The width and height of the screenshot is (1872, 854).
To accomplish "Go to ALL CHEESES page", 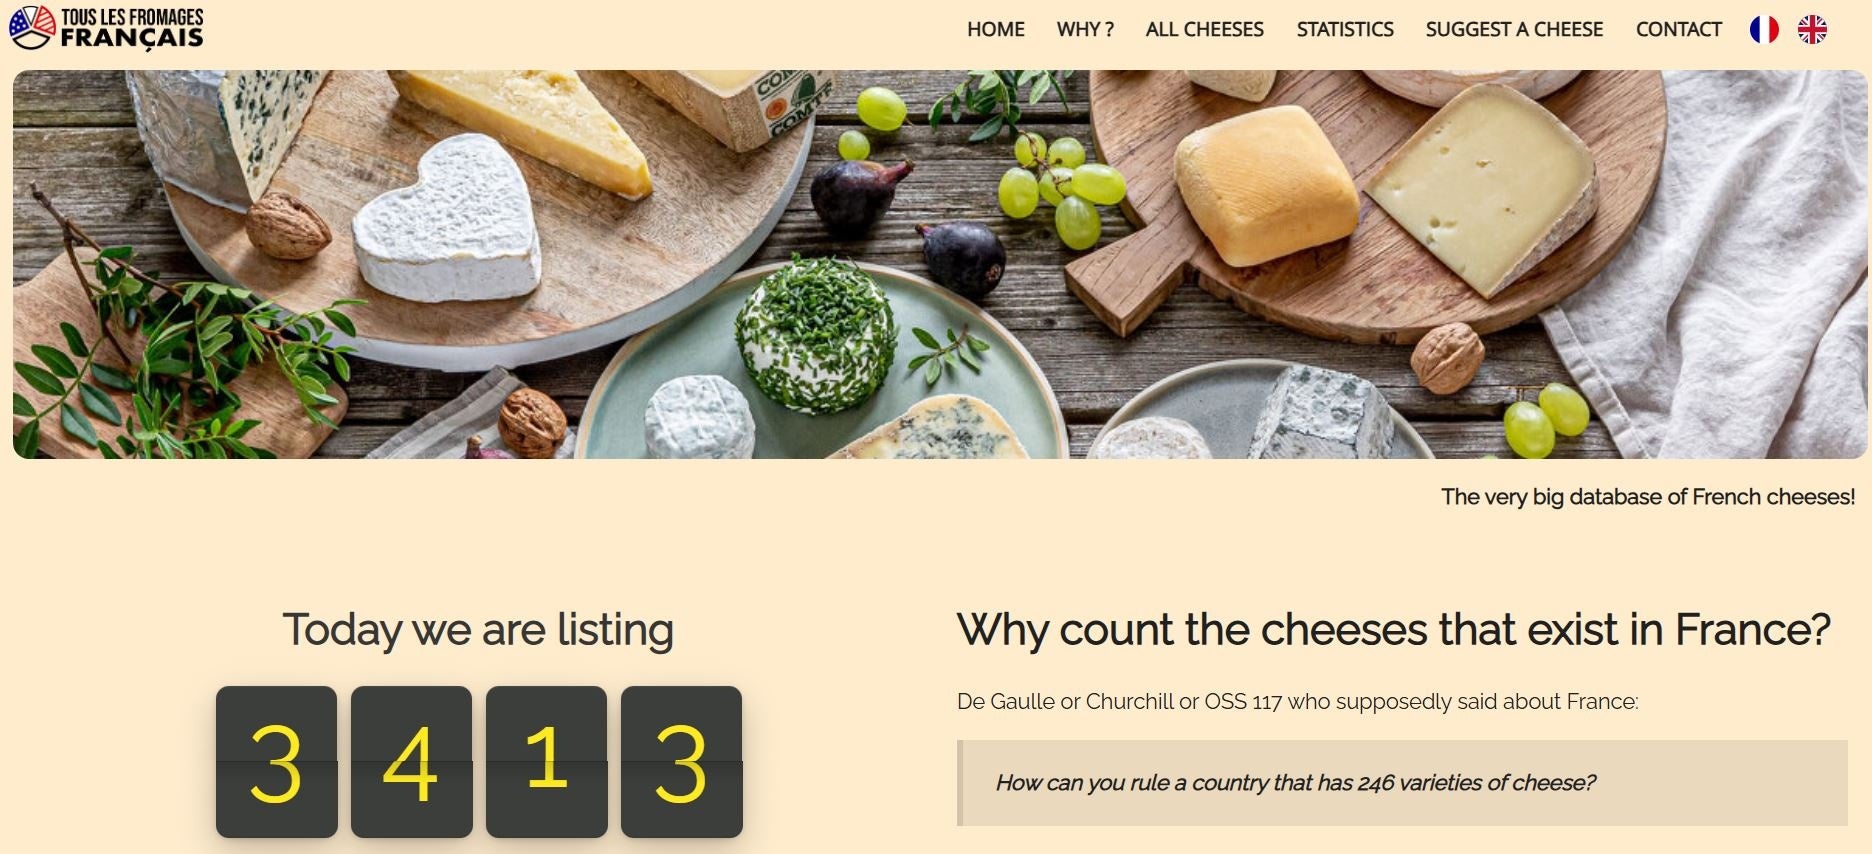I will click(x=1205, y=29).
